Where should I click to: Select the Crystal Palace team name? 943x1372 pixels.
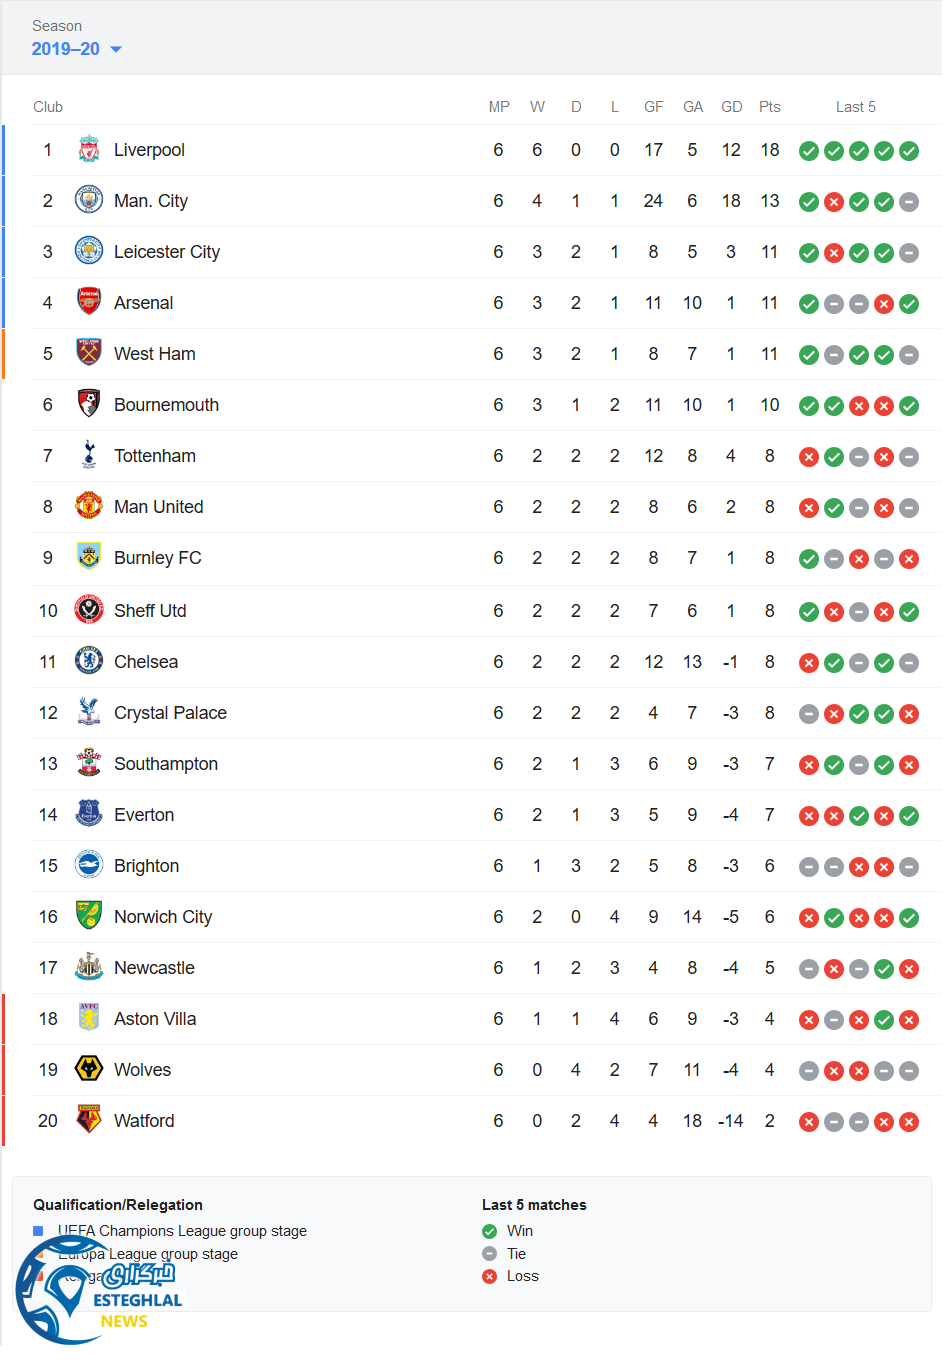(170, 713)
